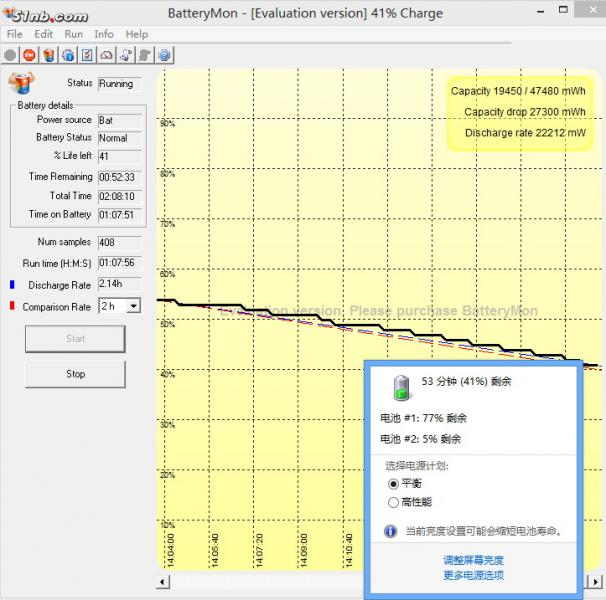The image size is (606, 600).
Task: Select the 平衡 power plan radio button
Action: (393, 484)
